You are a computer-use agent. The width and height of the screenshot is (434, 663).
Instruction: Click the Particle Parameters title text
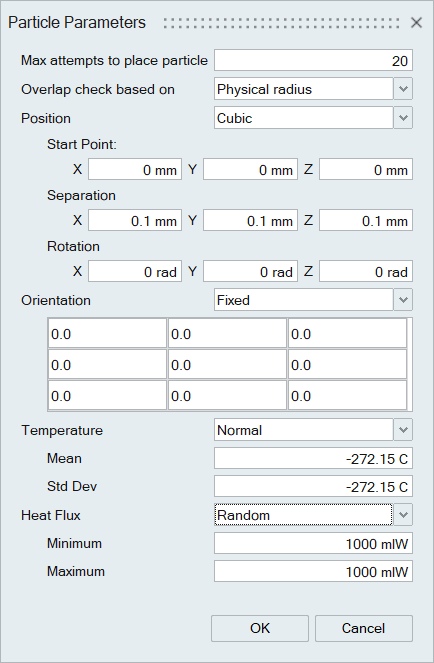coord(77,22)
